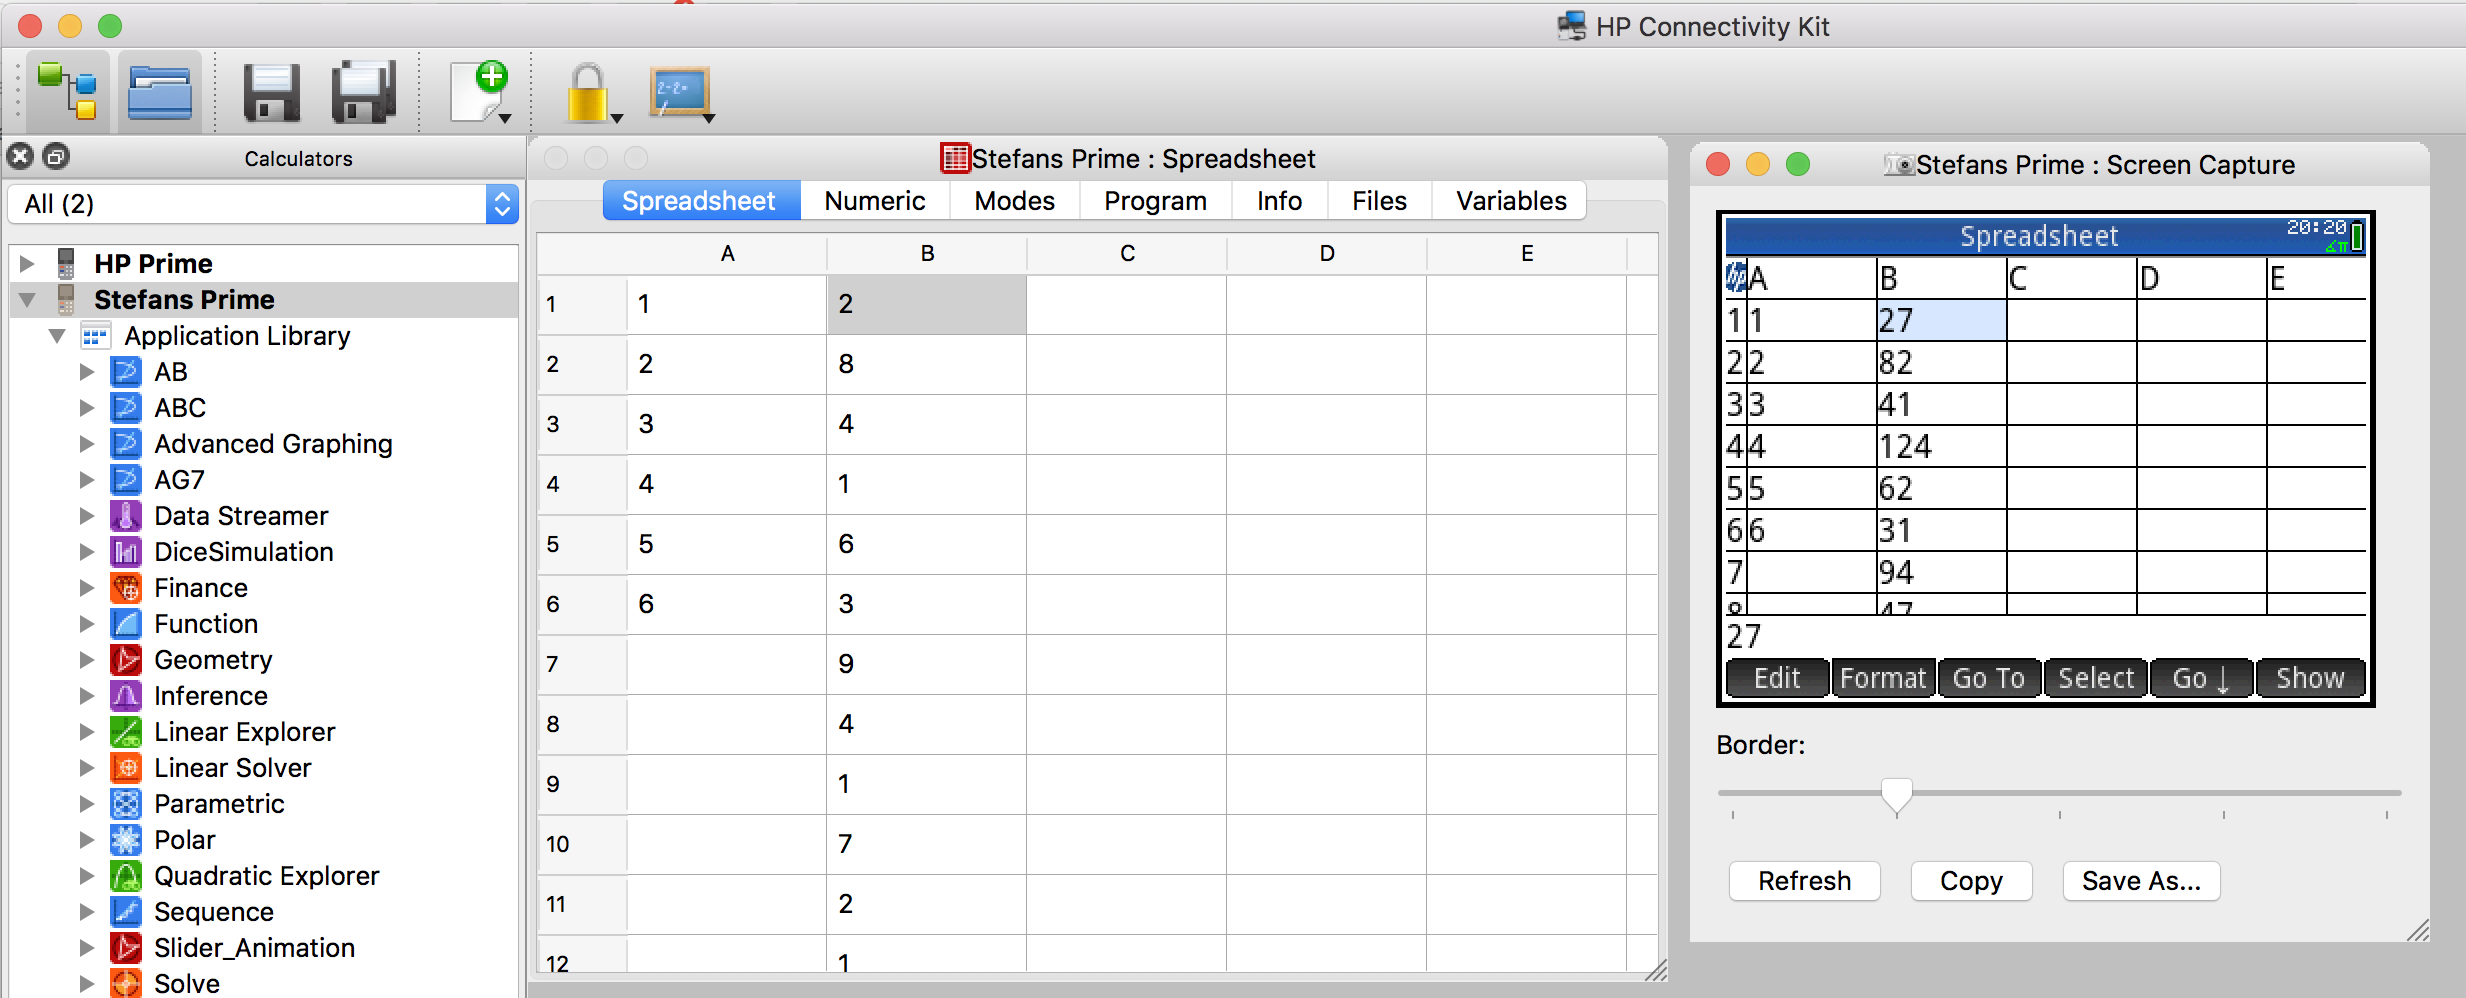The height and width of the screenshot is (998, 2466).
Task: Expand the Advanced Graphing app entry
Action: pos(85,443)
